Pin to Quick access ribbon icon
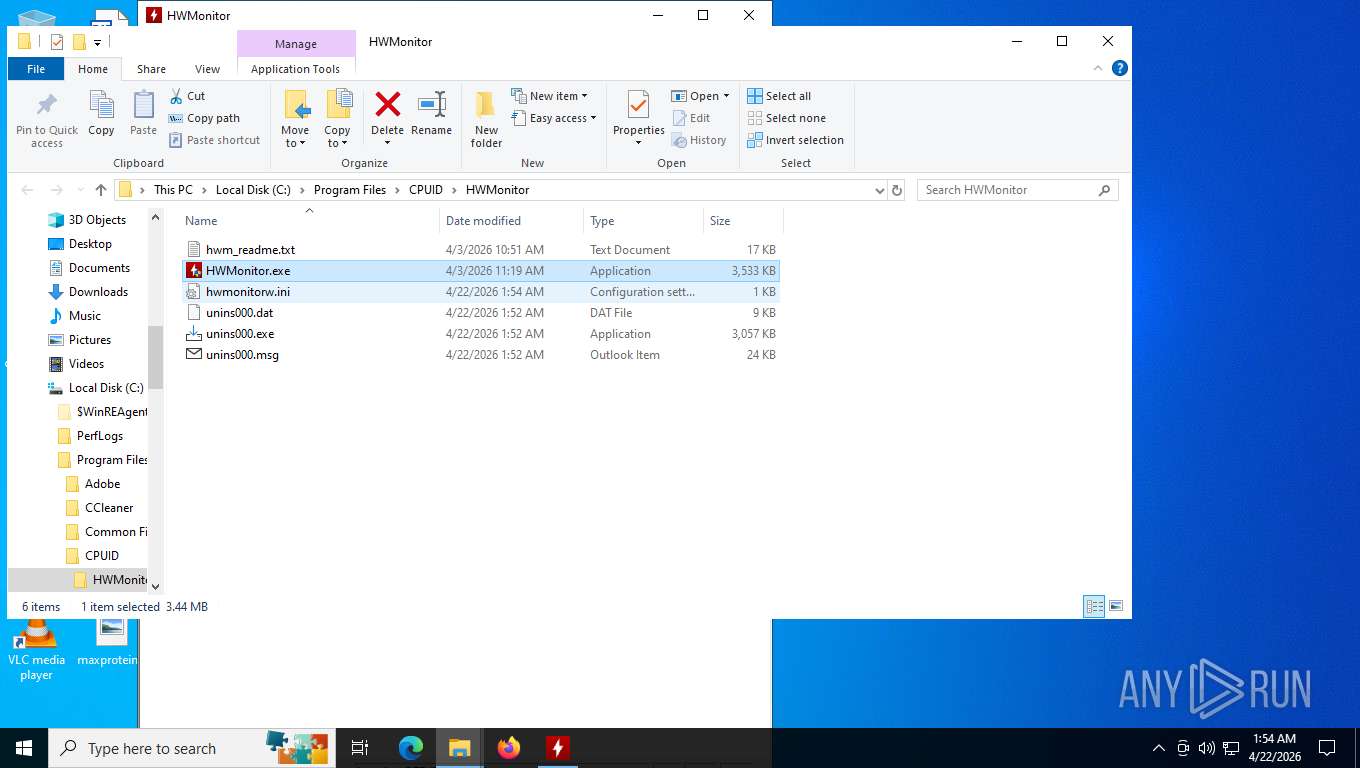1360x768 pixels. [47, 120]
